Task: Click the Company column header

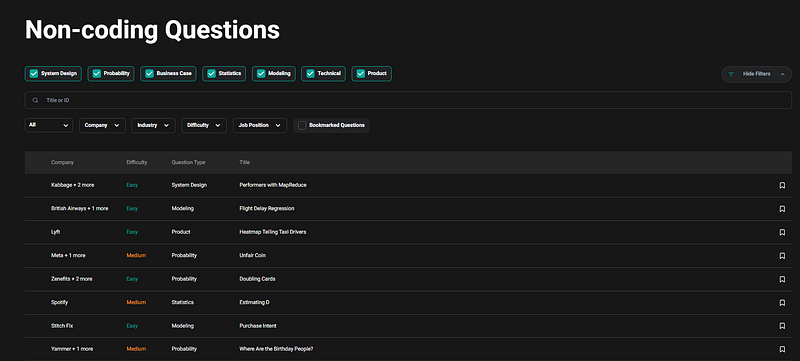Action: [62, 163]
